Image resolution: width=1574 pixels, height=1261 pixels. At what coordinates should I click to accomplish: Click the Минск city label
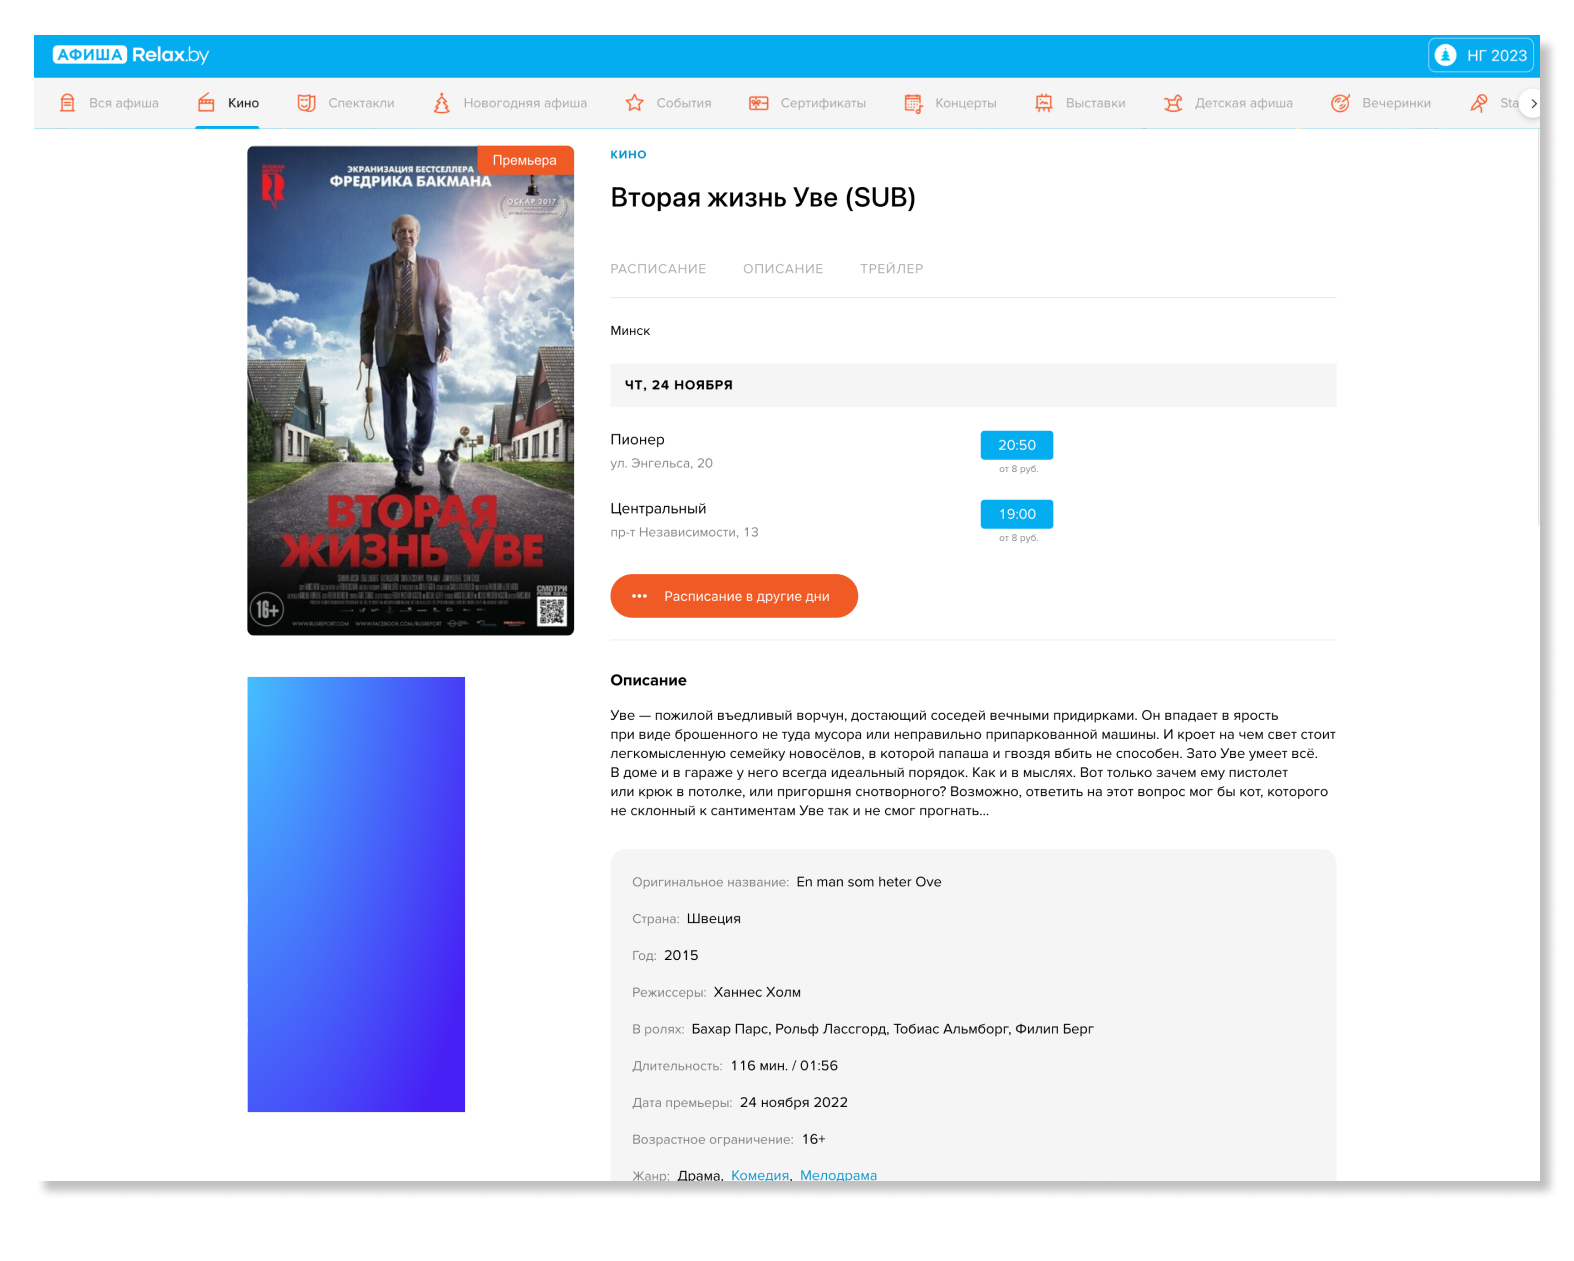(x=630, y=331)
